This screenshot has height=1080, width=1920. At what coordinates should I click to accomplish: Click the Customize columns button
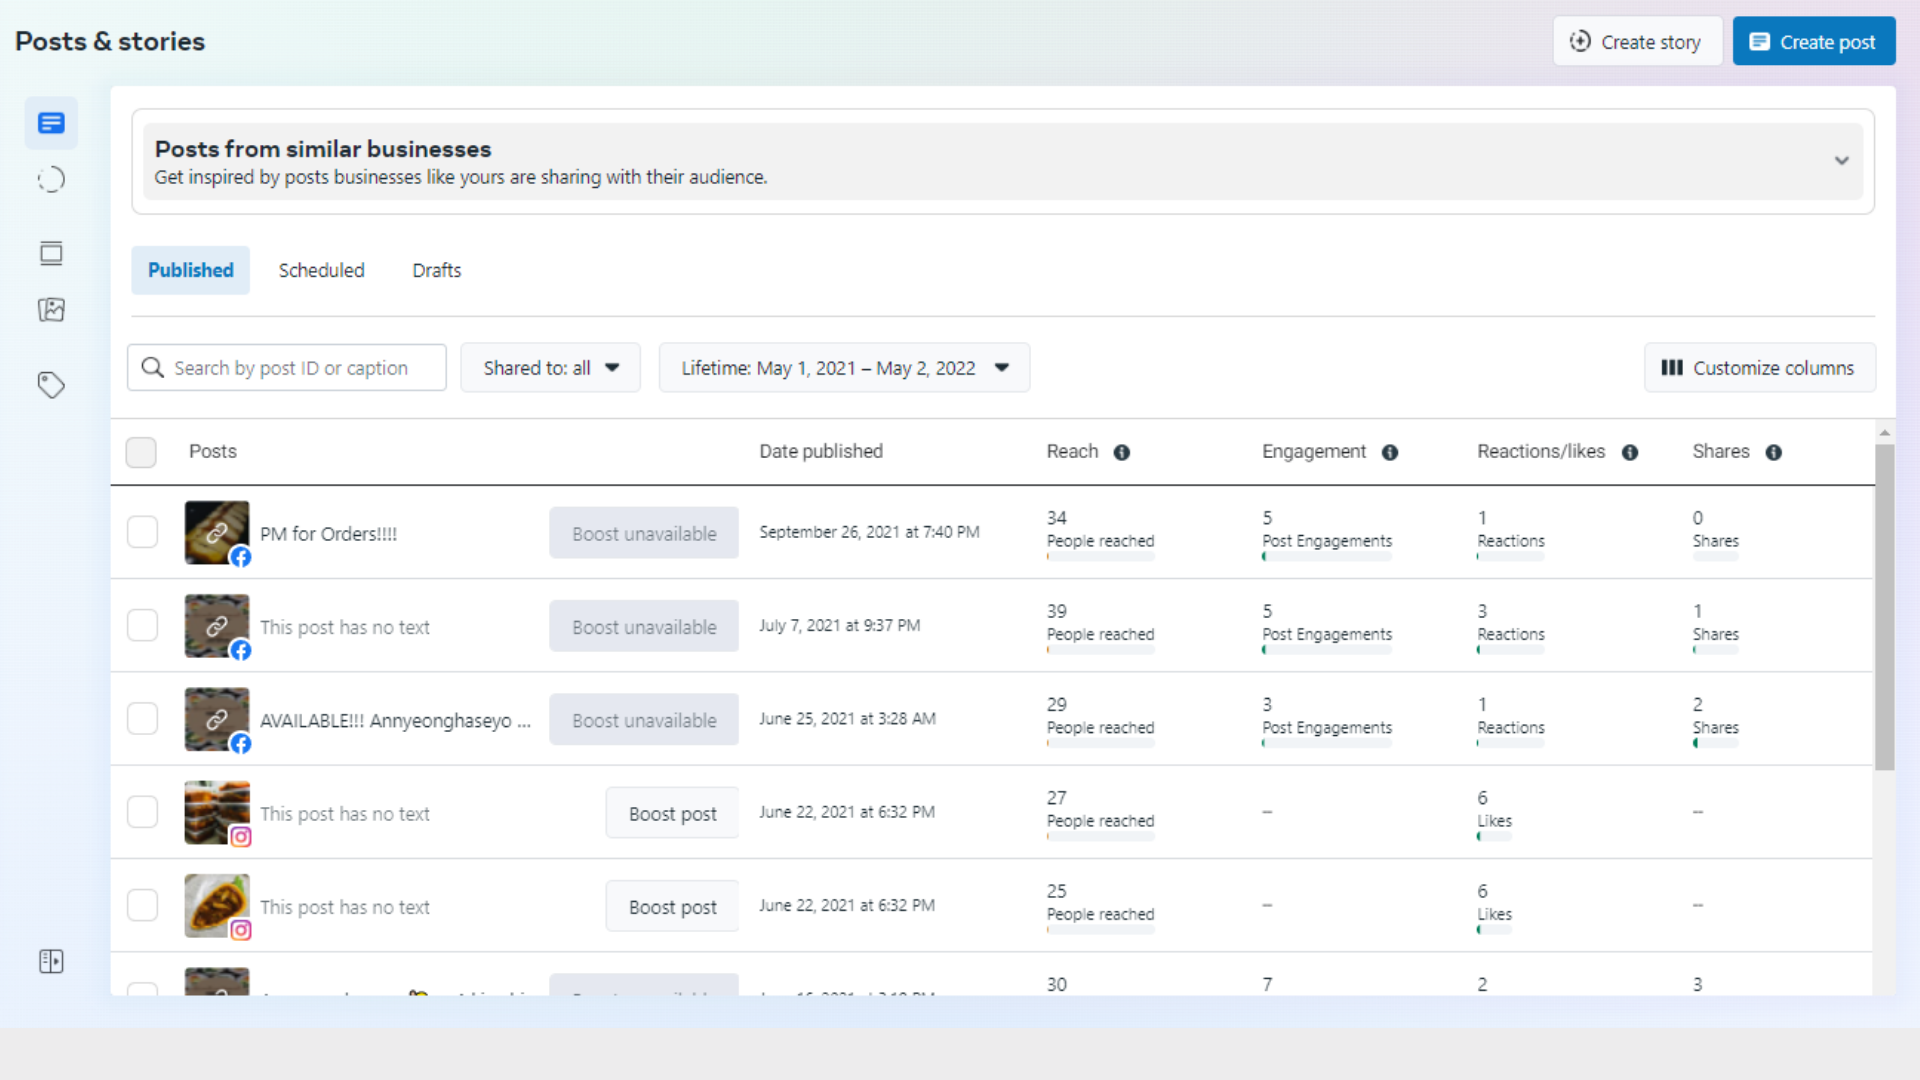coord(1759,368)
